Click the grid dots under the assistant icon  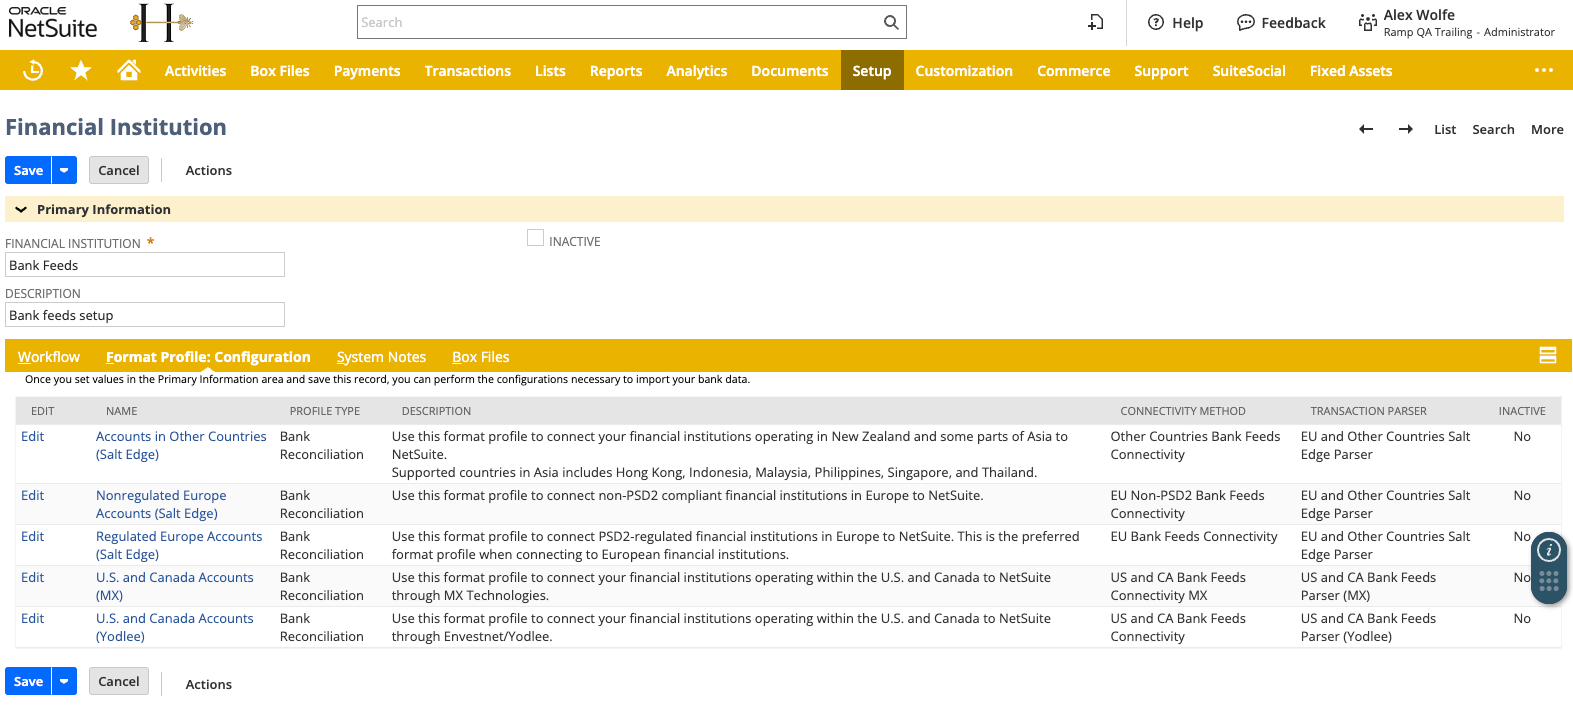(1549, 581)
